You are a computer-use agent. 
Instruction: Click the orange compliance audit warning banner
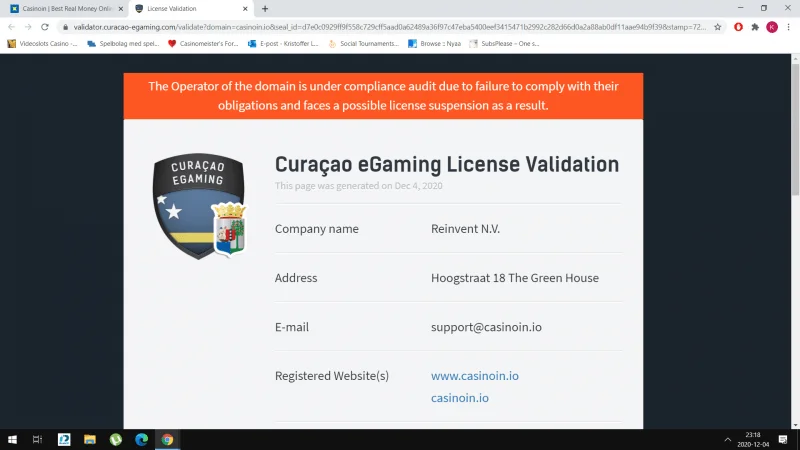tap(383, 96)
